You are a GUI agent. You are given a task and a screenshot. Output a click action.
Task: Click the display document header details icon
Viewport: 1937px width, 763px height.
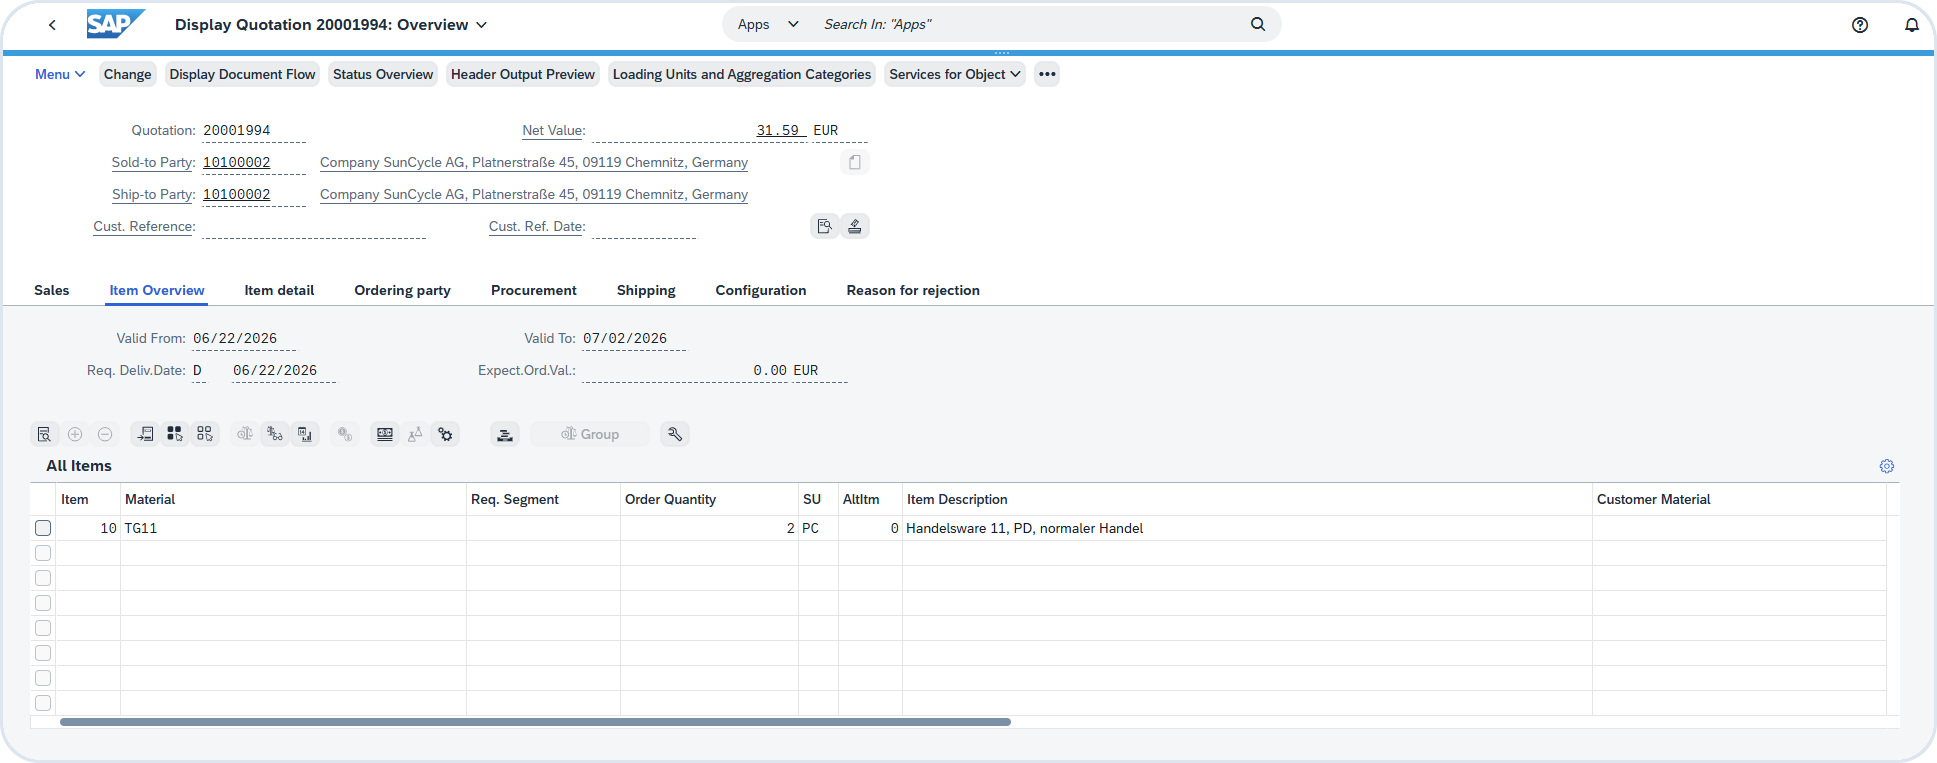coord(824,226)
